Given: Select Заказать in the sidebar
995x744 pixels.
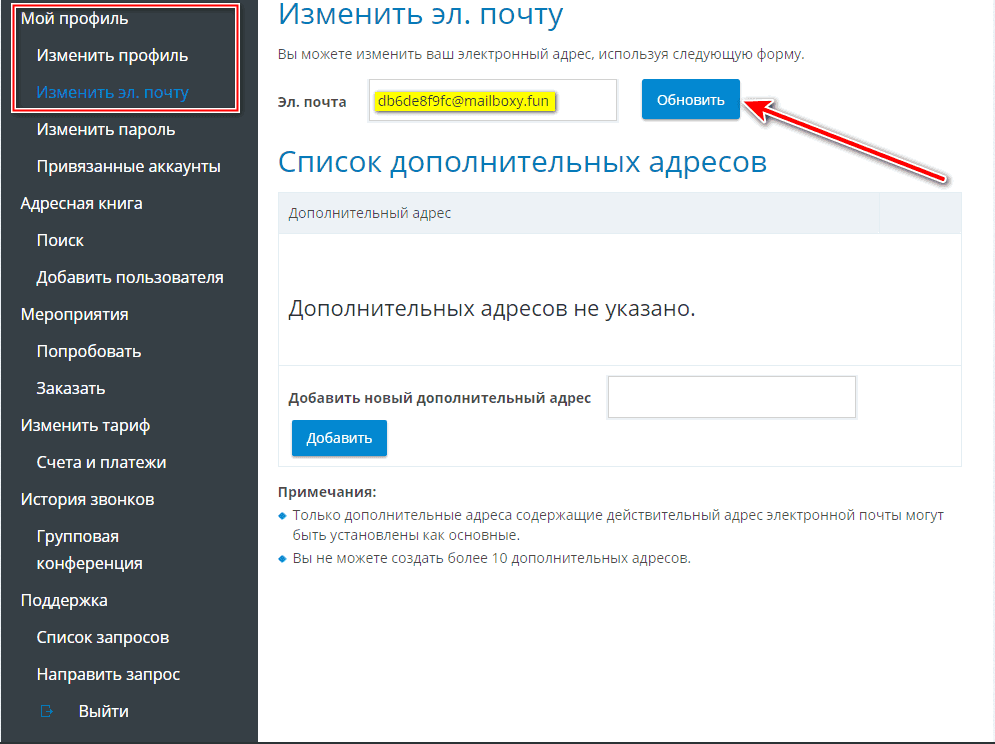Looking at the screenshot, I should [70, 388].
